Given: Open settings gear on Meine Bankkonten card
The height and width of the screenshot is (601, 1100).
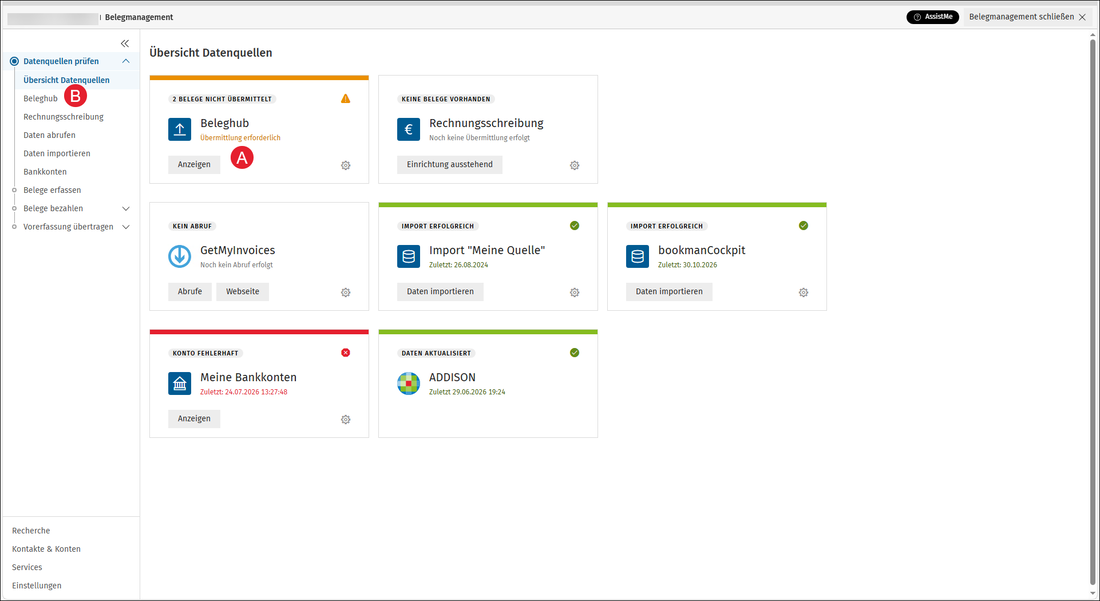Looking at the screenshot, I should [346, 419].
